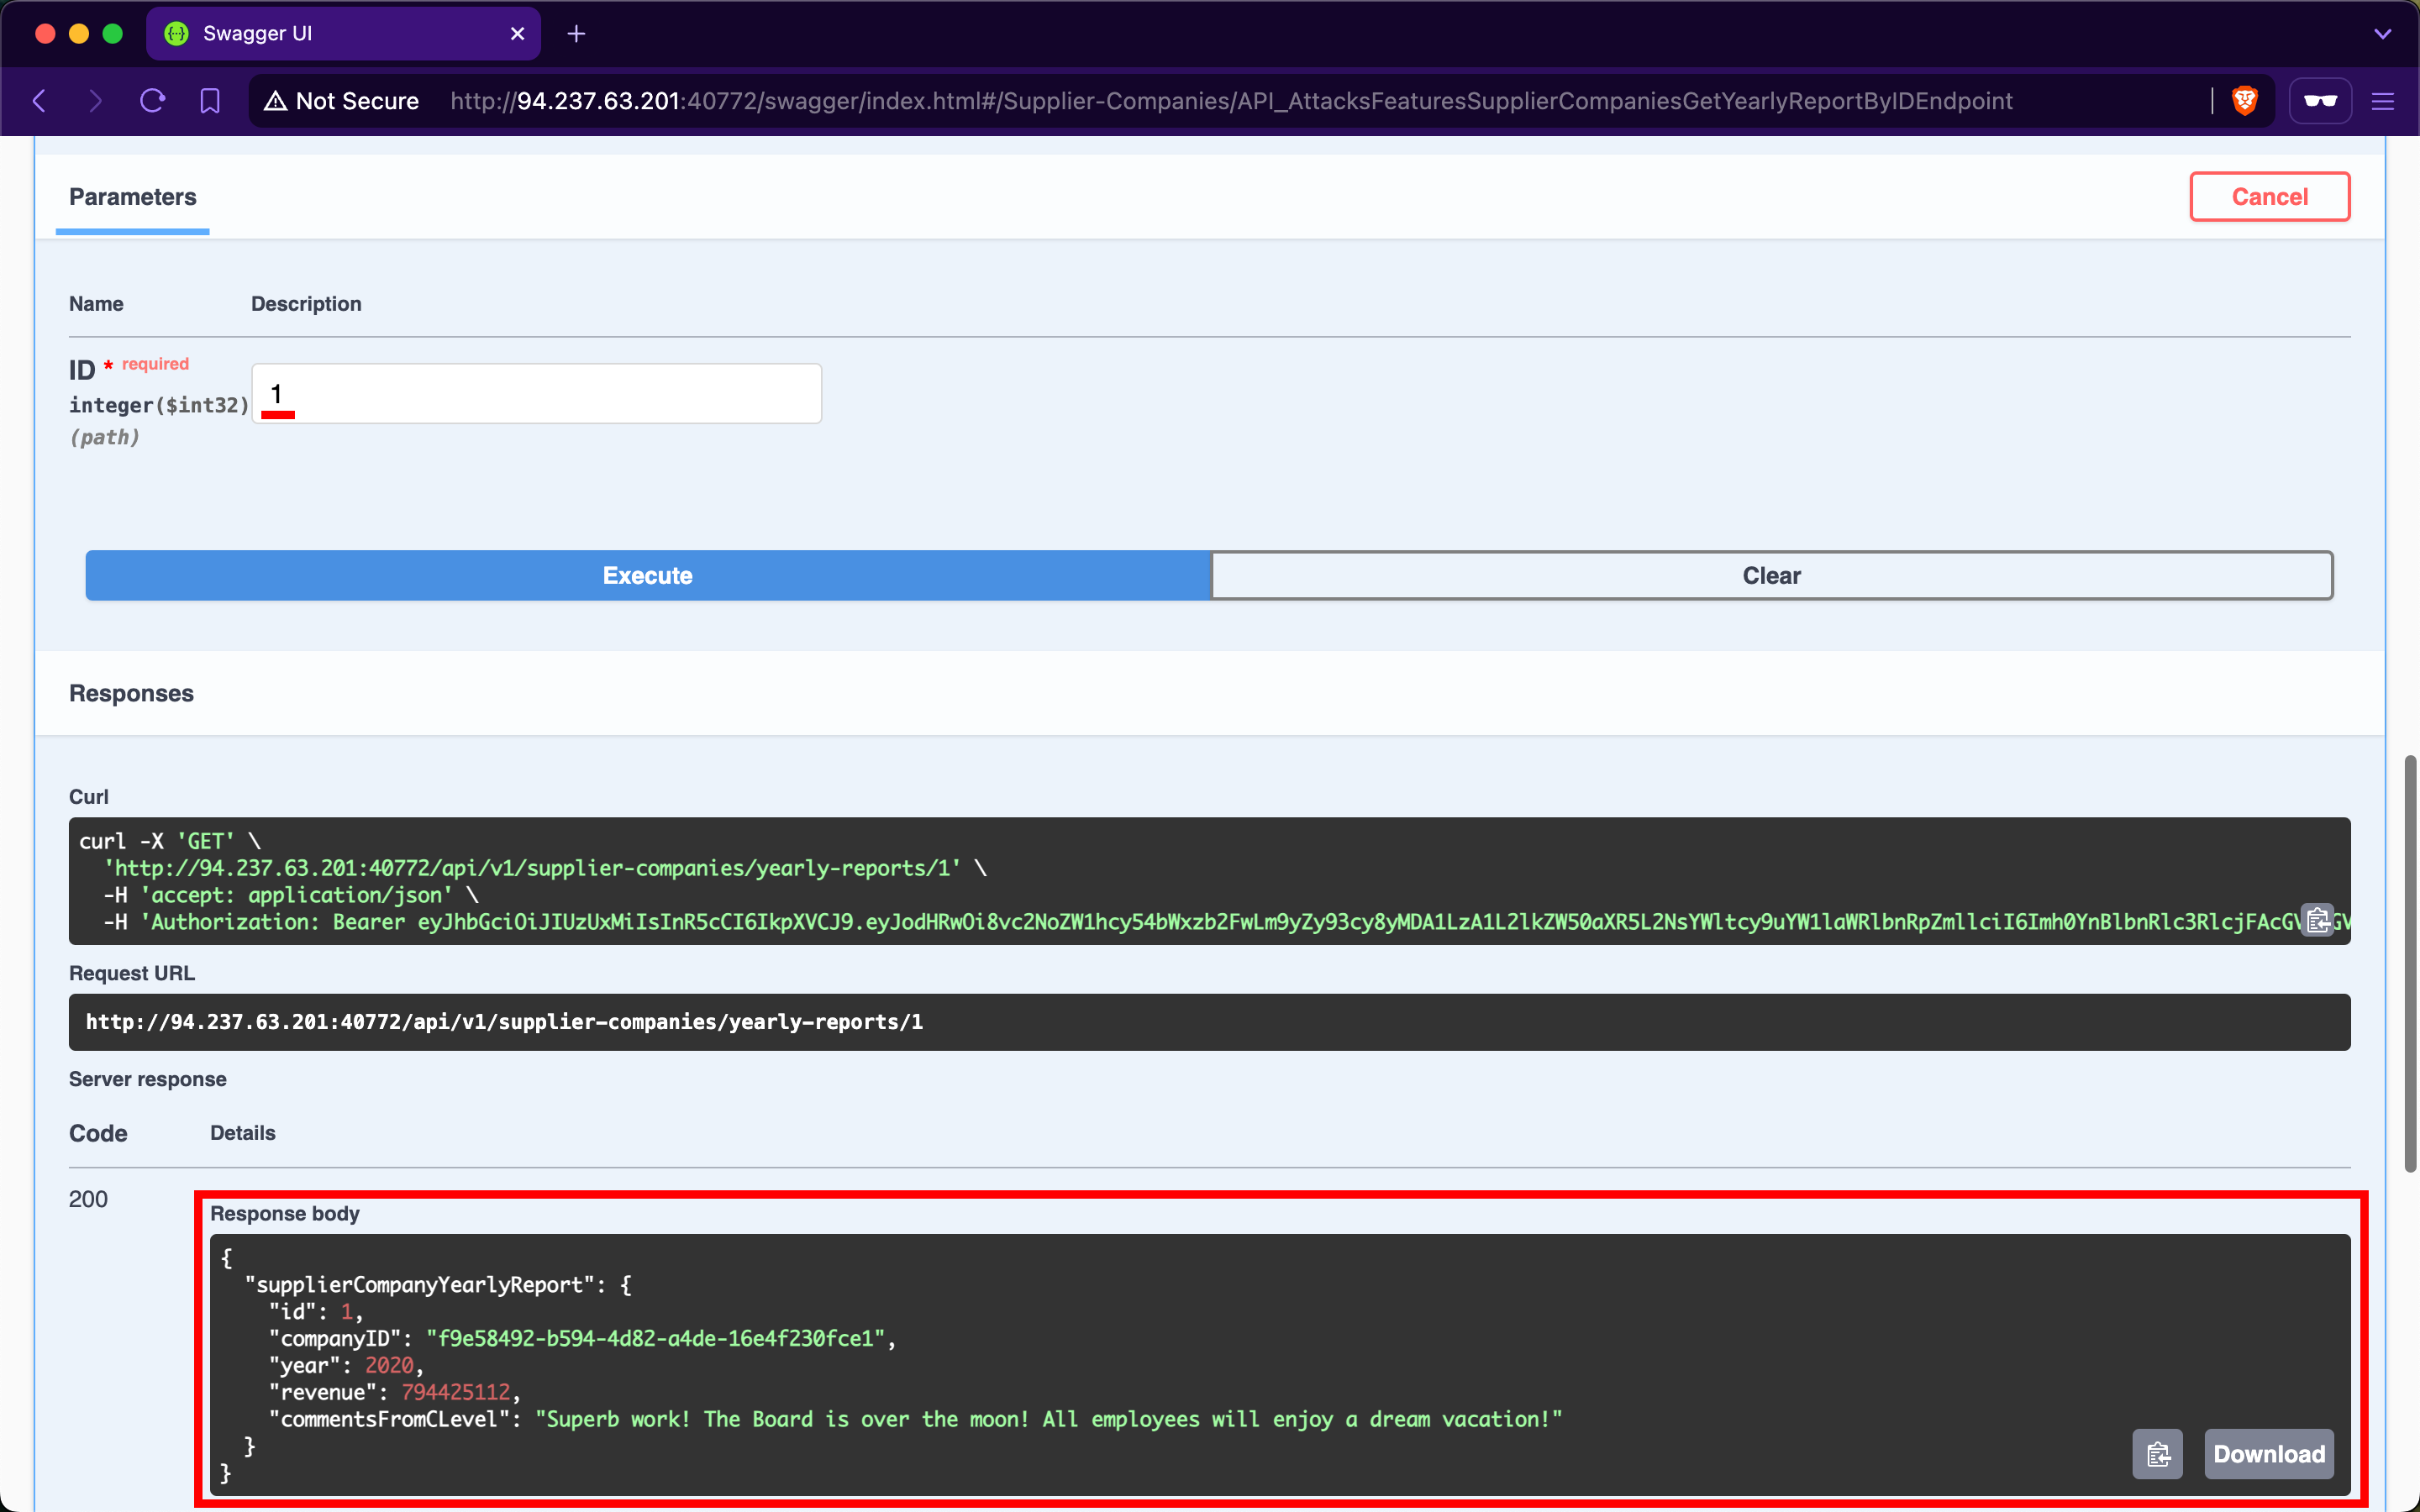Go back using the browser back arrow
Viewport: 2420px width, 1512px height.
(40, 101)
